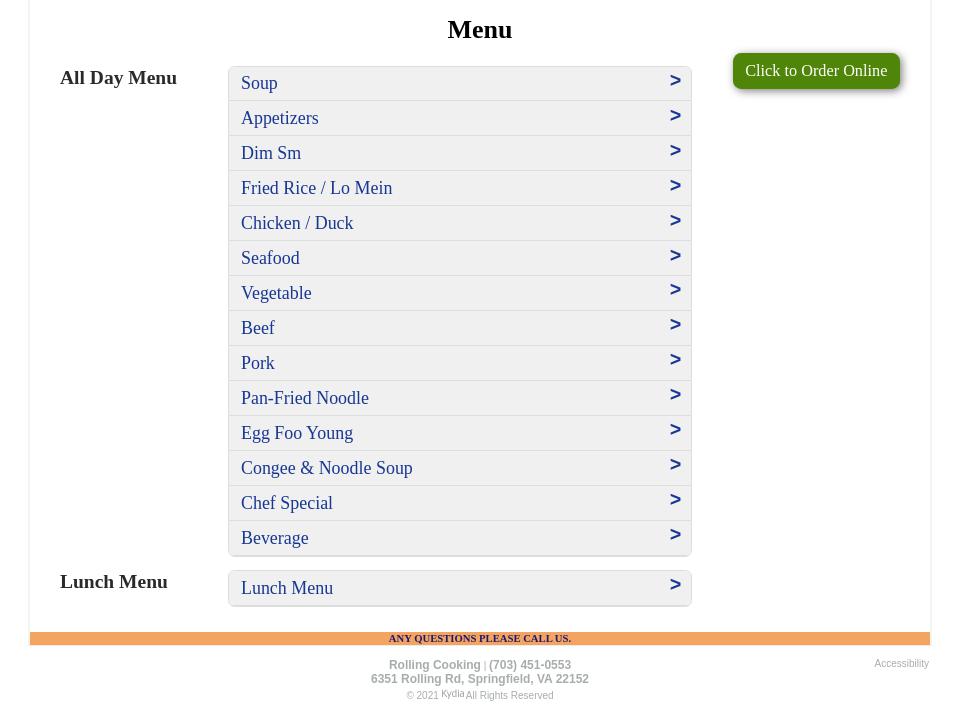960x723 pixels.
Task: Open the Pan-Fried Noodle category
Action: pyautogui.click(x=305, y=398)
